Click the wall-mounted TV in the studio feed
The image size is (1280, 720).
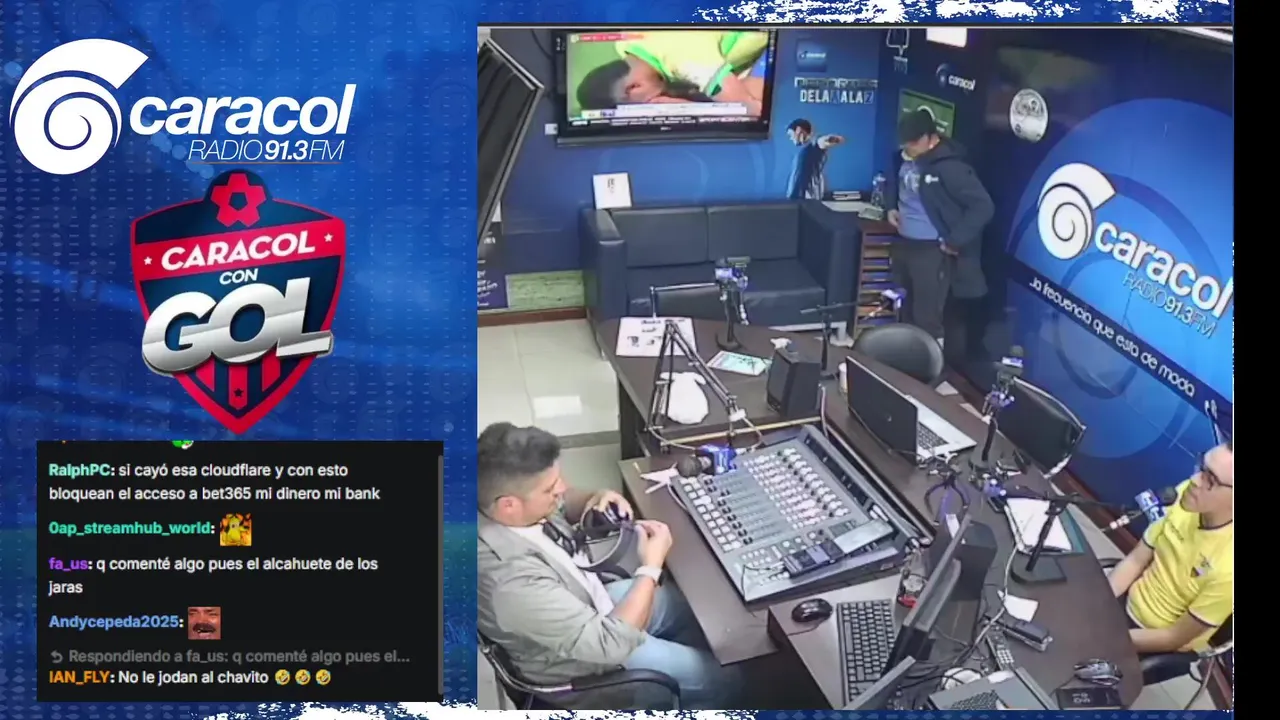coord(665,85)
